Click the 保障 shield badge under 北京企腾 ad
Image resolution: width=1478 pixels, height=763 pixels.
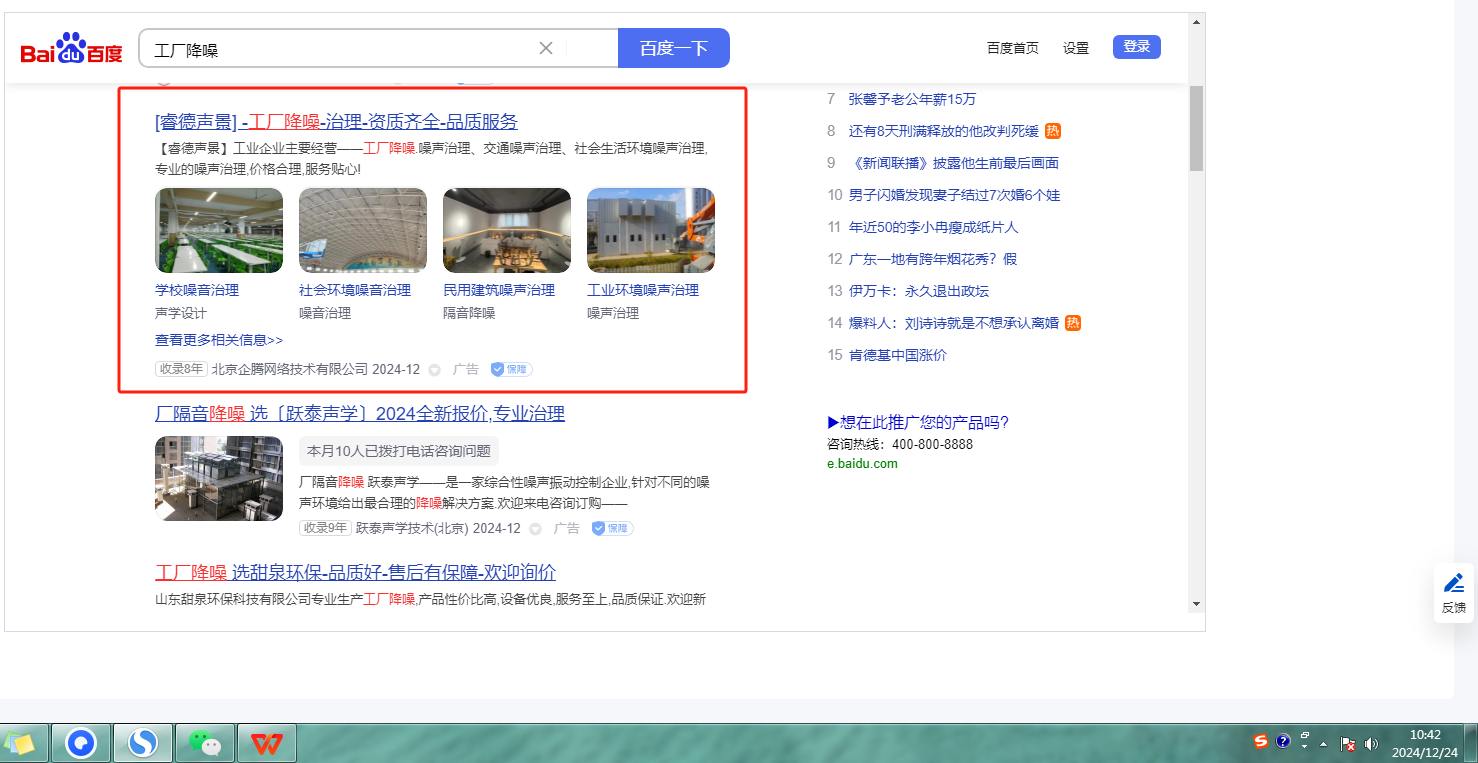pyautogui.click(x=511, y=369)
